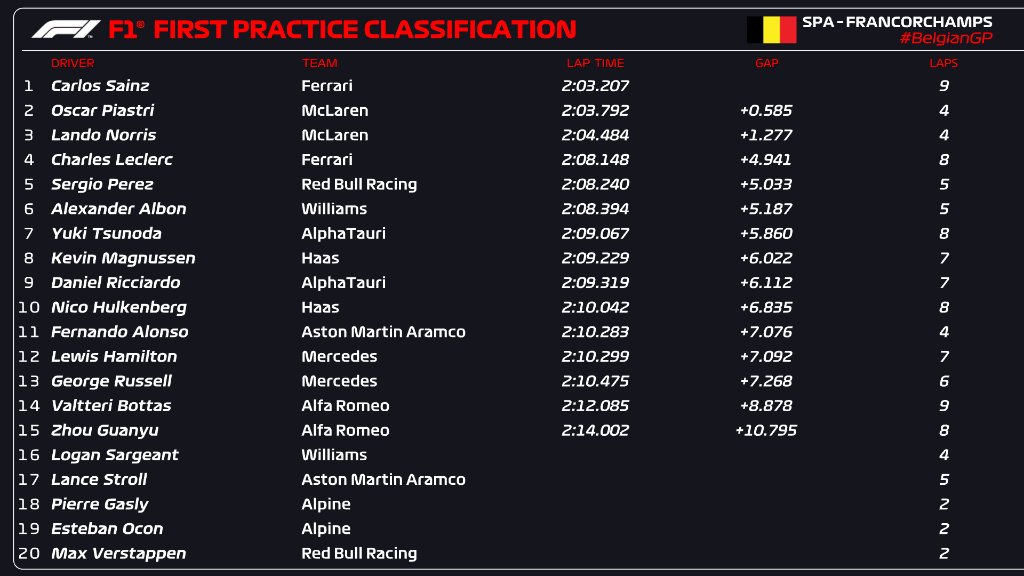1024x576 pixels.
Task: Click the Belgian flag icon
Action: [771, 29]
